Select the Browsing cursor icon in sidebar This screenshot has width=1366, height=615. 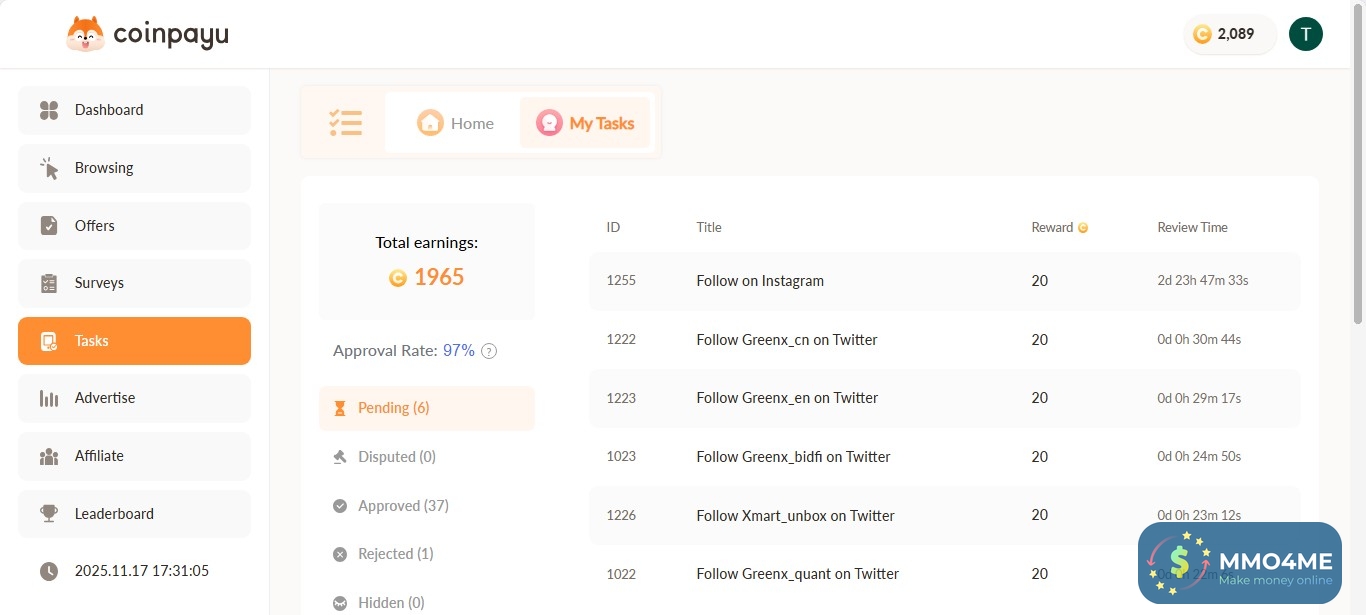click(x=48, y=168)
